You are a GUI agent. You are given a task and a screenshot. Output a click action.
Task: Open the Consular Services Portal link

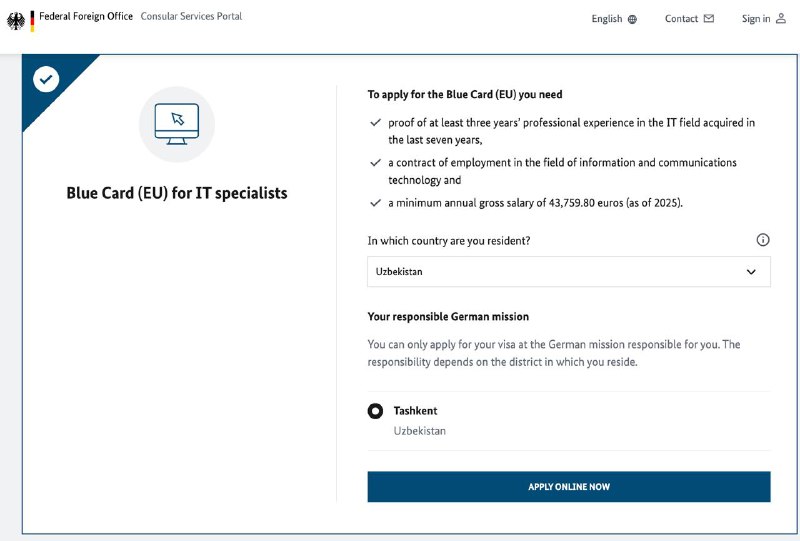[x=191, y=16]
